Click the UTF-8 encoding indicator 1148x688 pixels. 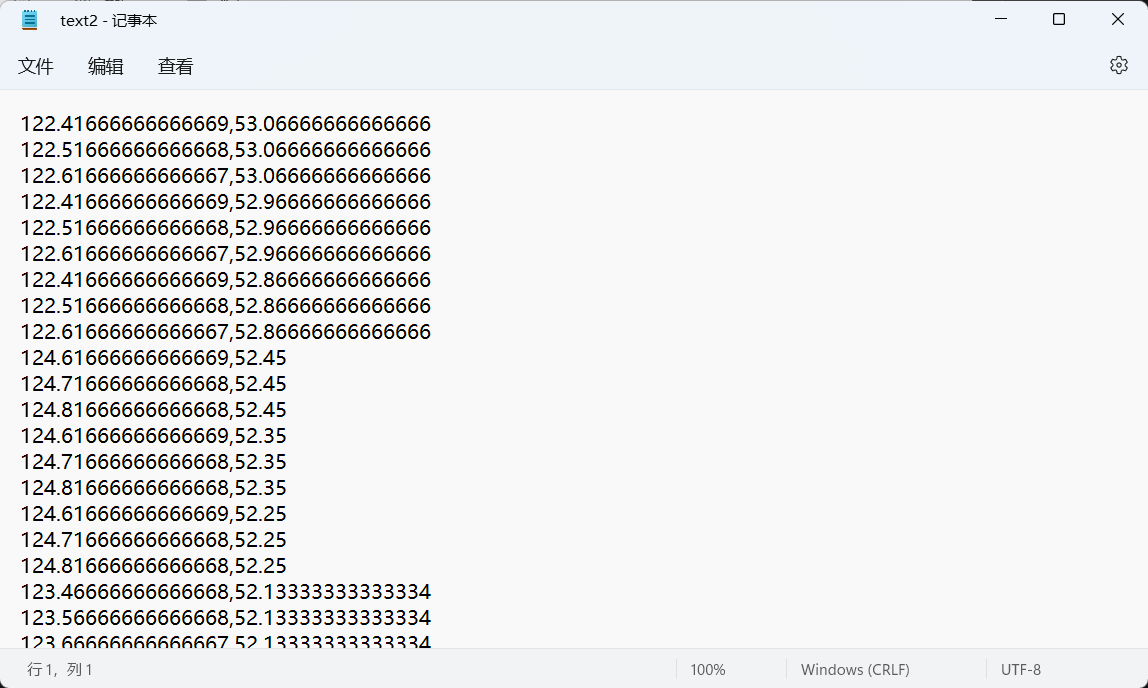pos(1021,670)
